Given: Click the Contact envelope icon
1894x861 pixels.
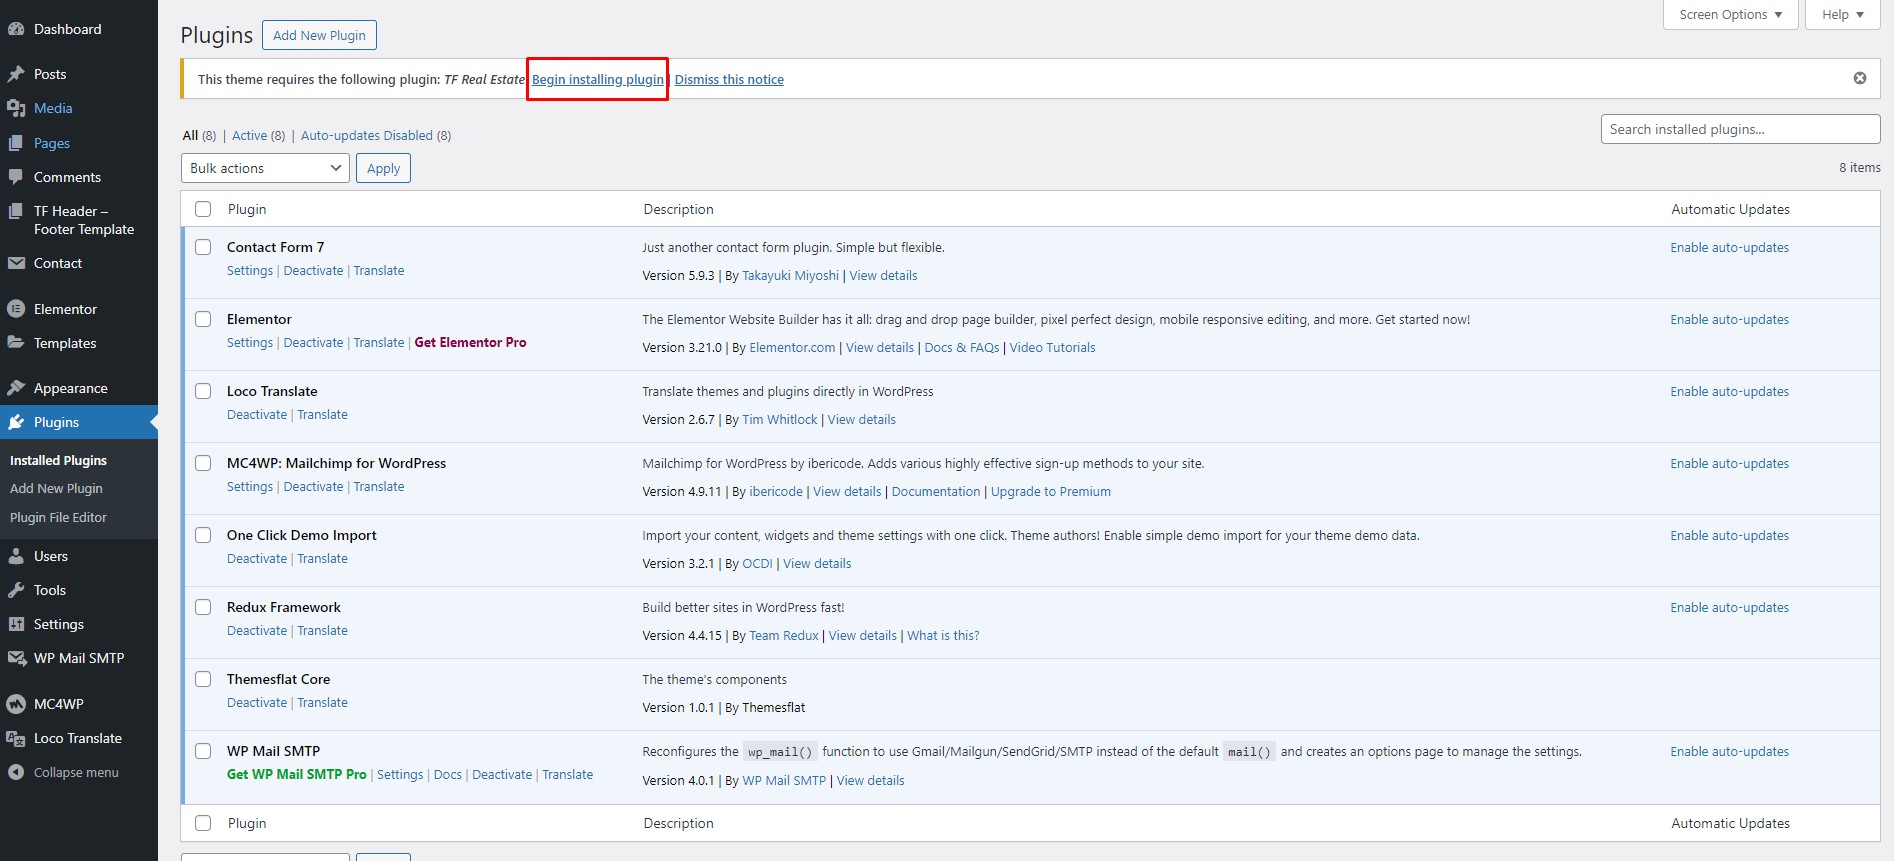Looking at the screenshot, I should click(x=16, y=263).
